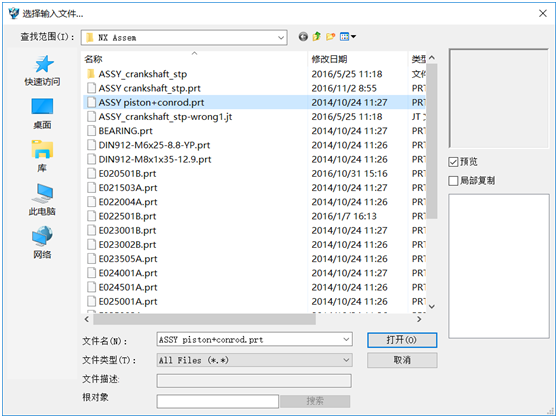This screenshot has width=558, height=418.
Task: Click the 取消 button
Action: (x=402, y=360)
